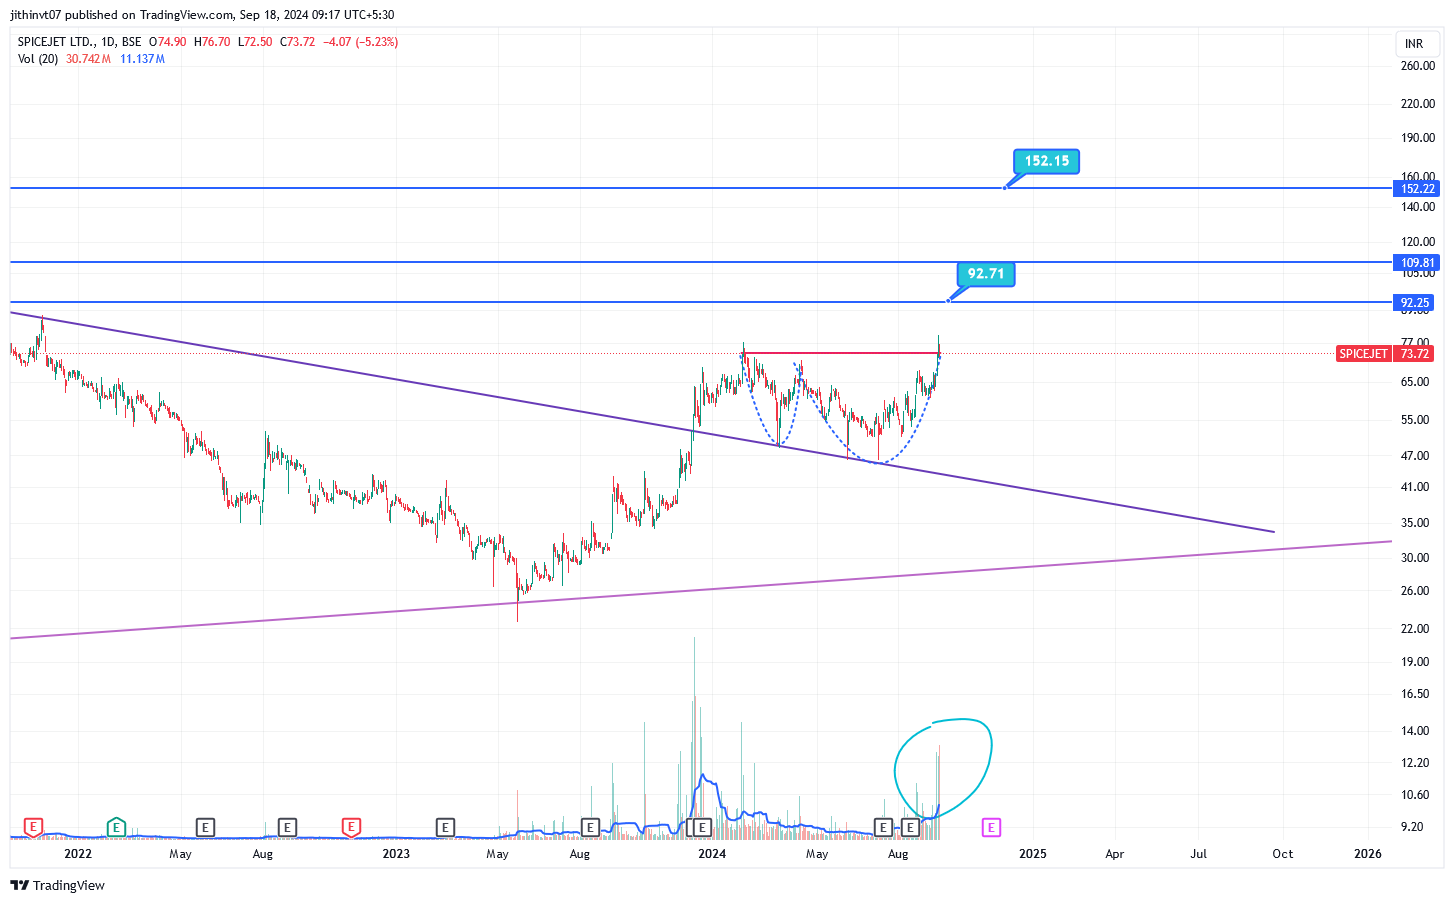
Task: Click the 2024 label on time axis
Action: point(711,854)
